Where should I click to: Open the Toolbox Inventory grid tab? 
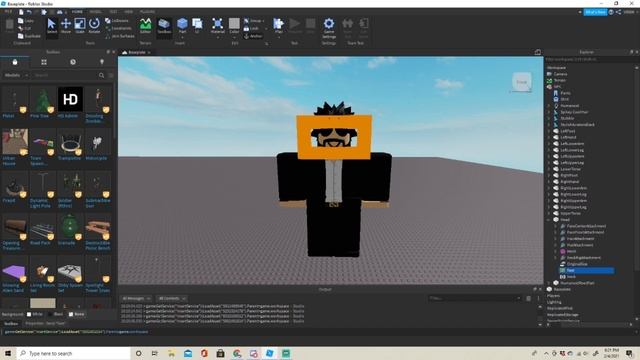pos(44,62)
